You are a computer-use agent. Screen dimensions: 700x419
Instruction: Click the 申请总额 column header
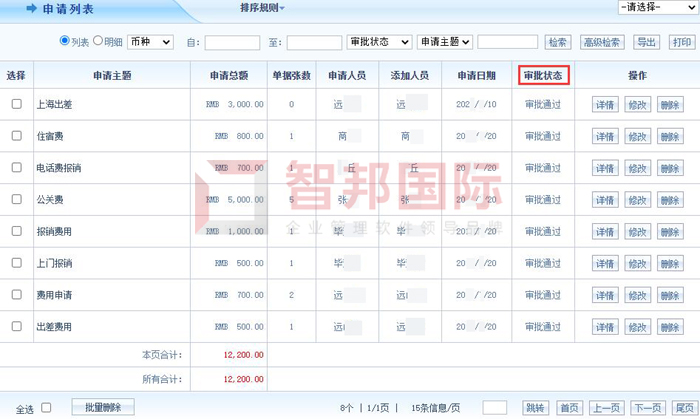(229, 75)
